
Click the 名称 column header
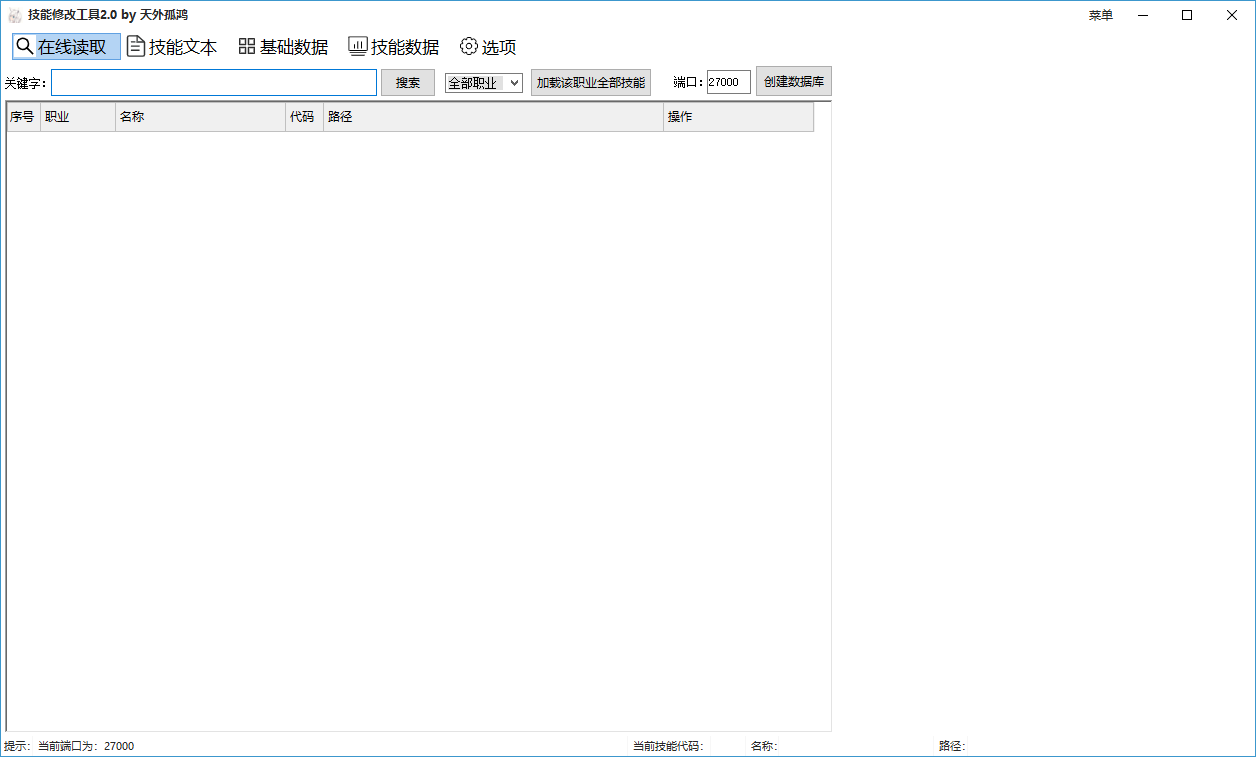(200, 117)
